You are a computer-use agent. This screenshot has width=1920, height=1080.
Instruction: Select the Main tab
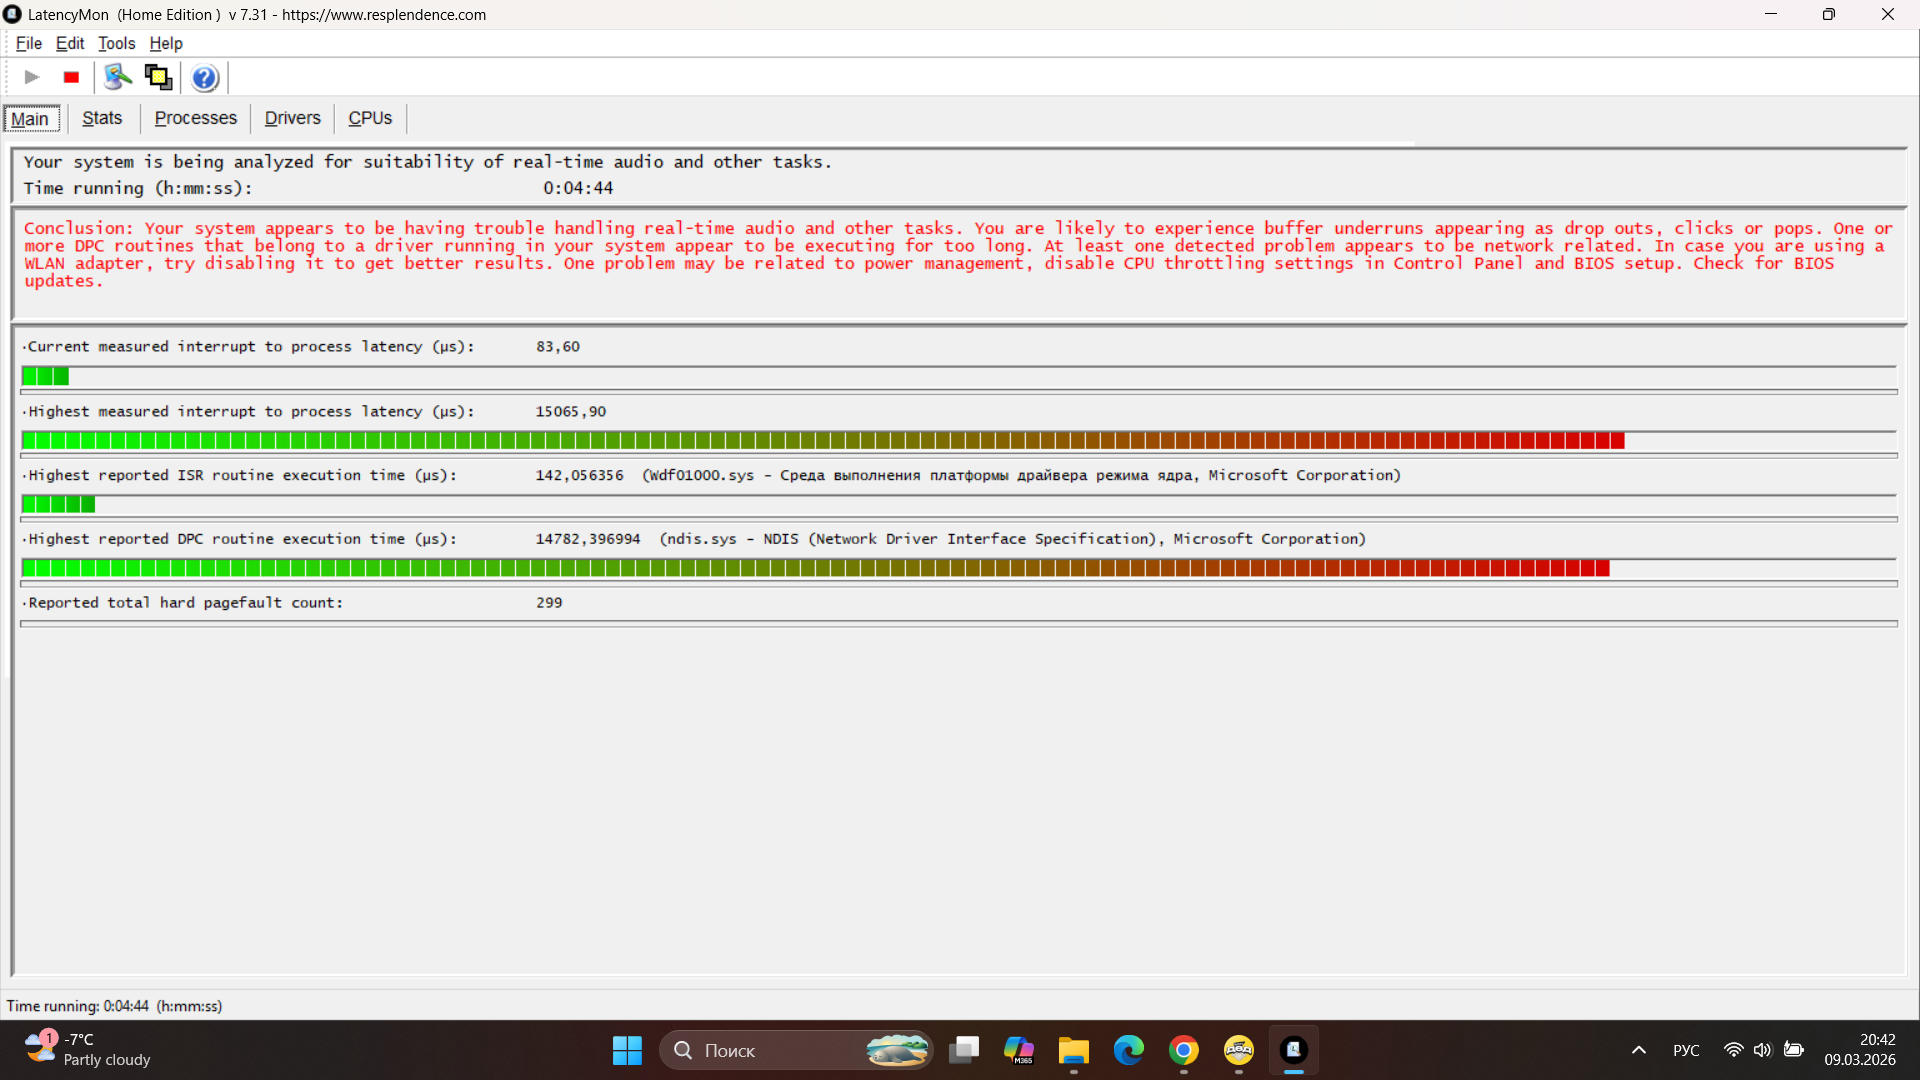tap(31, 119)
